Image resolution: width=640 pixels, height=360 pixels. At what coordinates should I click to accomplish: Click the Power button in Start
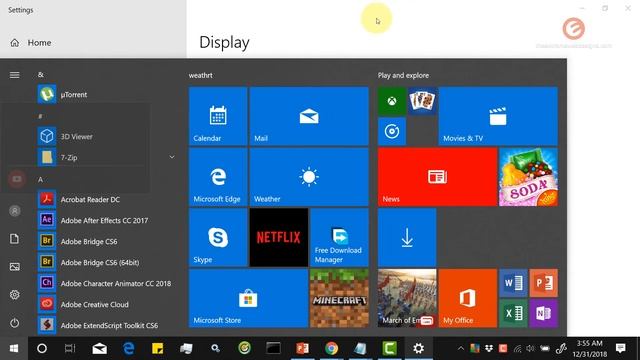pos(15,323)
